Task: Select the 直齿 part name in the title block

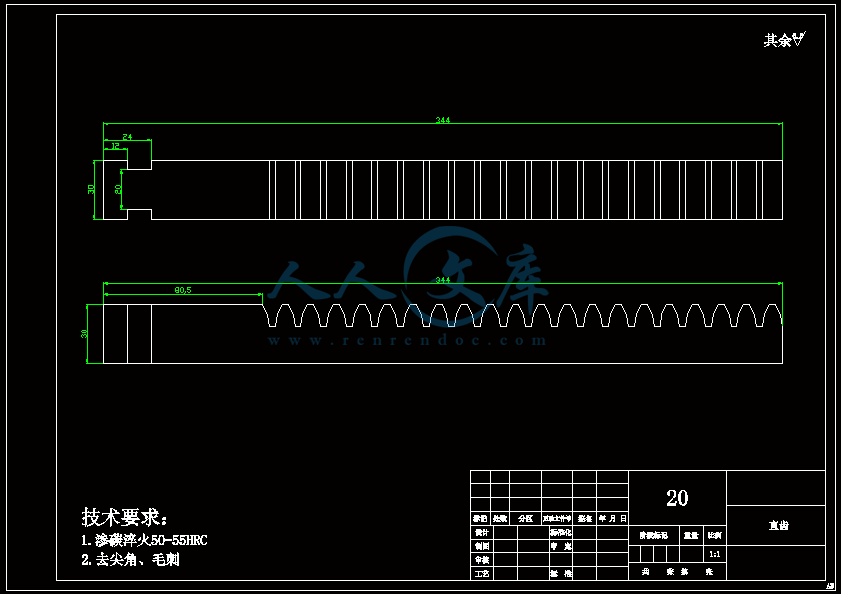Action: point(778,525)
